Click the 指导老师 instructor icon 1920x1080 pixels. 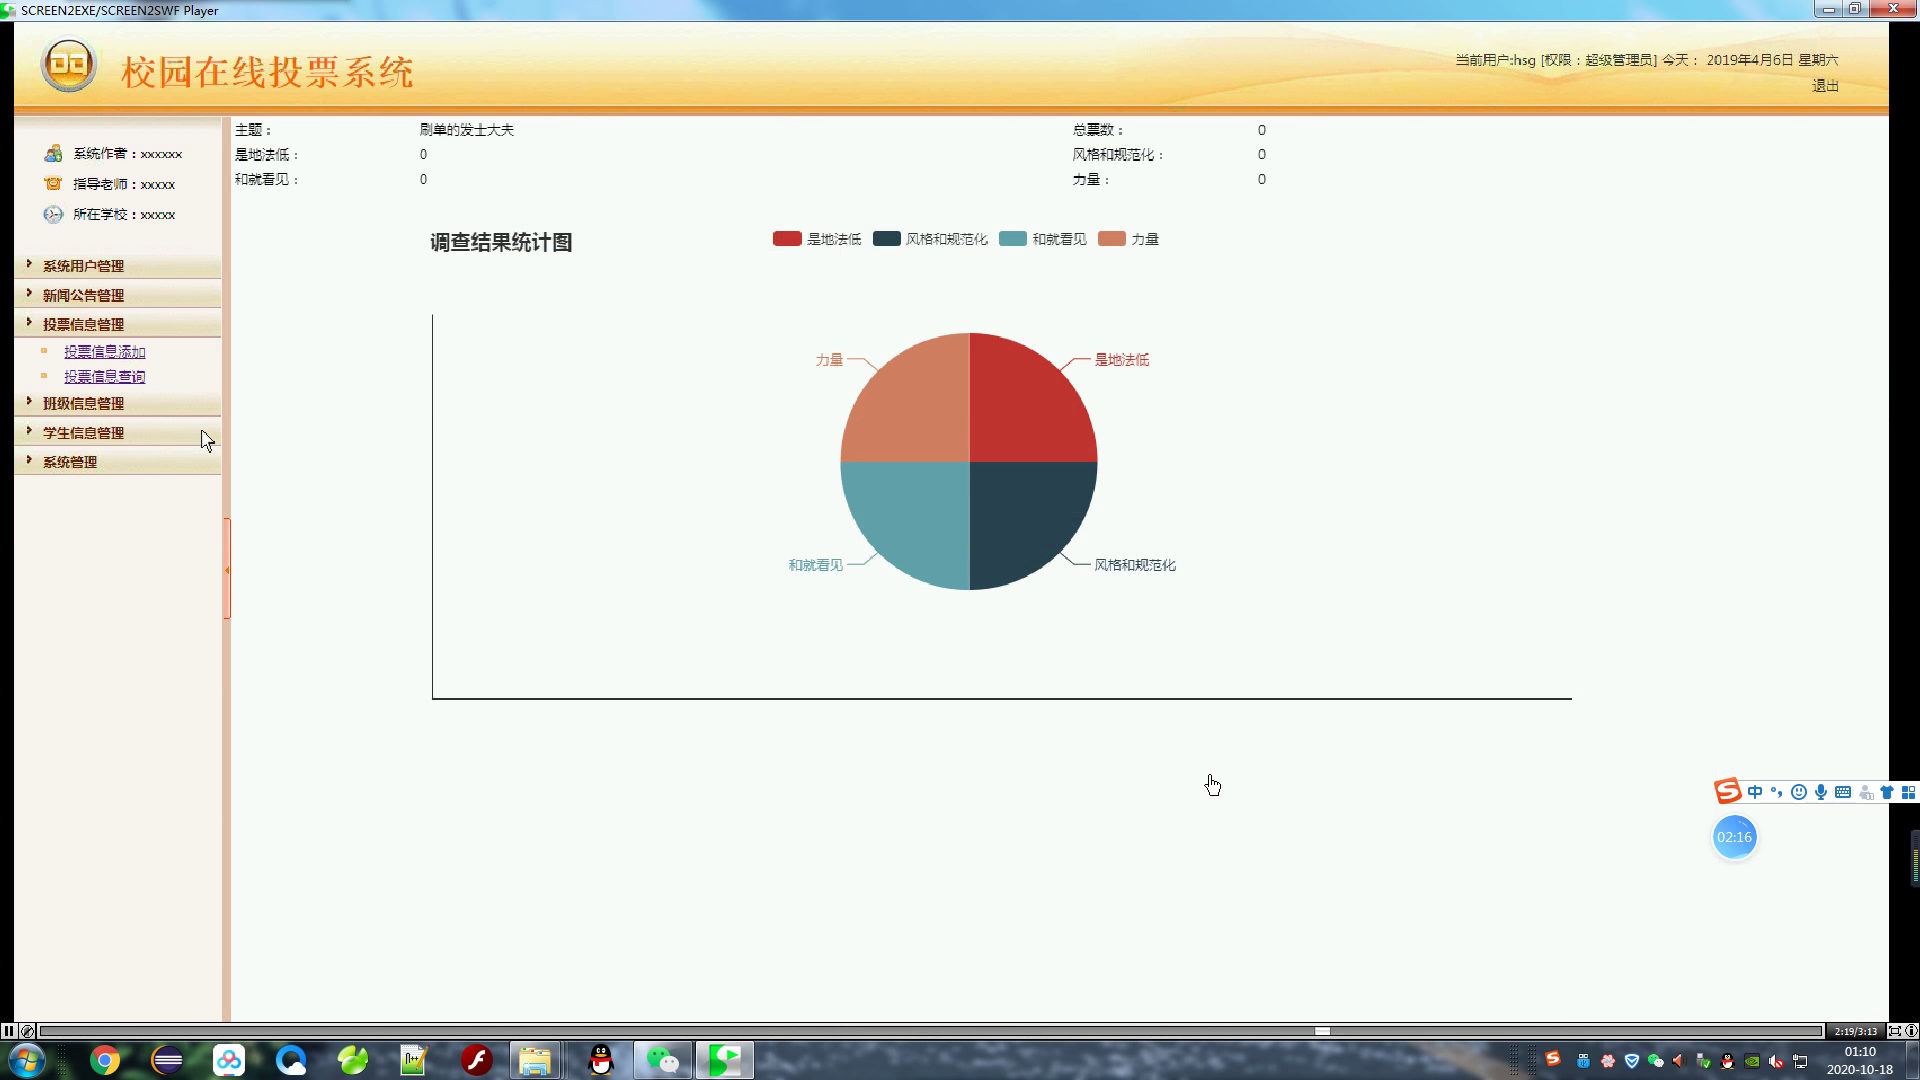[53, 184]
